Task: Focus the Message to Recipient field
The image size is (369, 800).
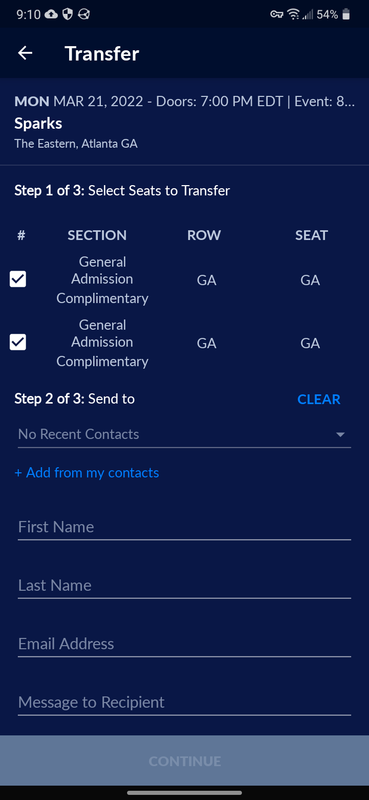Action: tap(184, 703)
